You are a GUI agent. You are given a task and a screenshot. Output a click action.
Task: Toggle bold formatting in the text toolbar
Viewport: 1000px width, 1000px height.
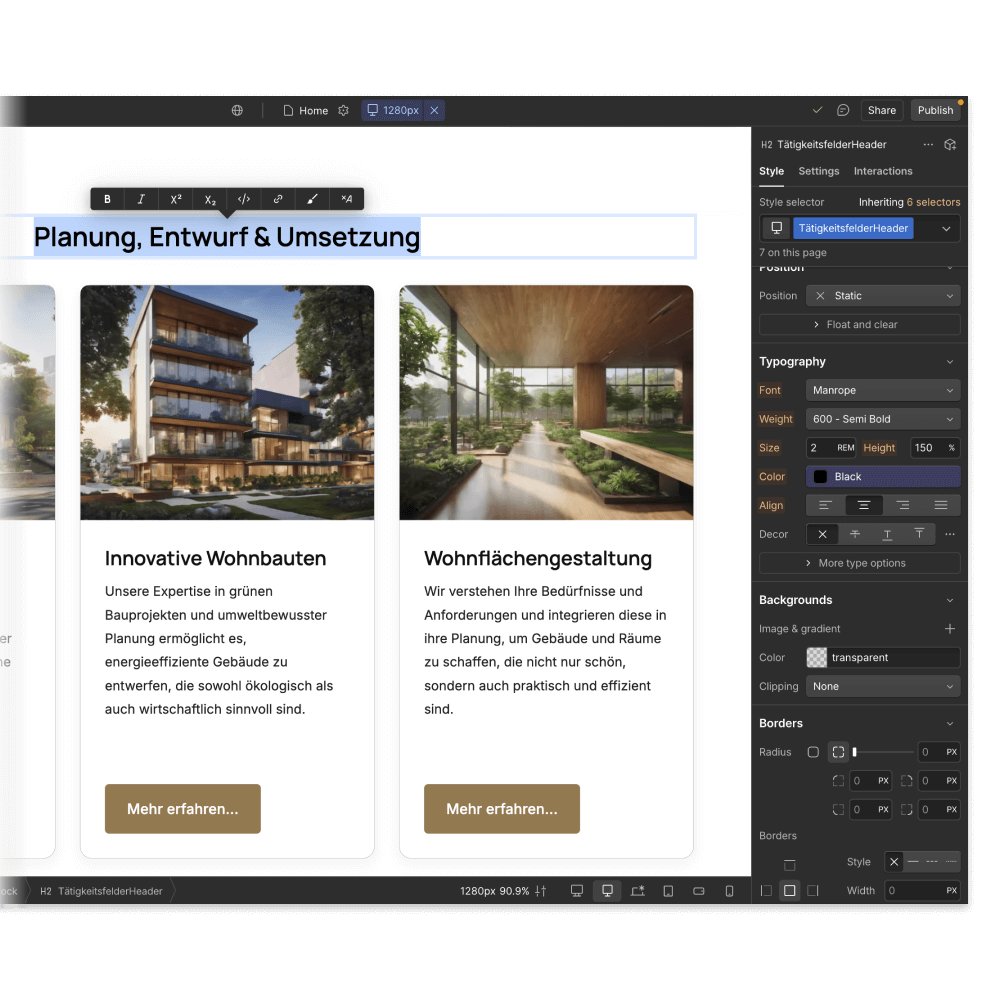pos(107,199)
